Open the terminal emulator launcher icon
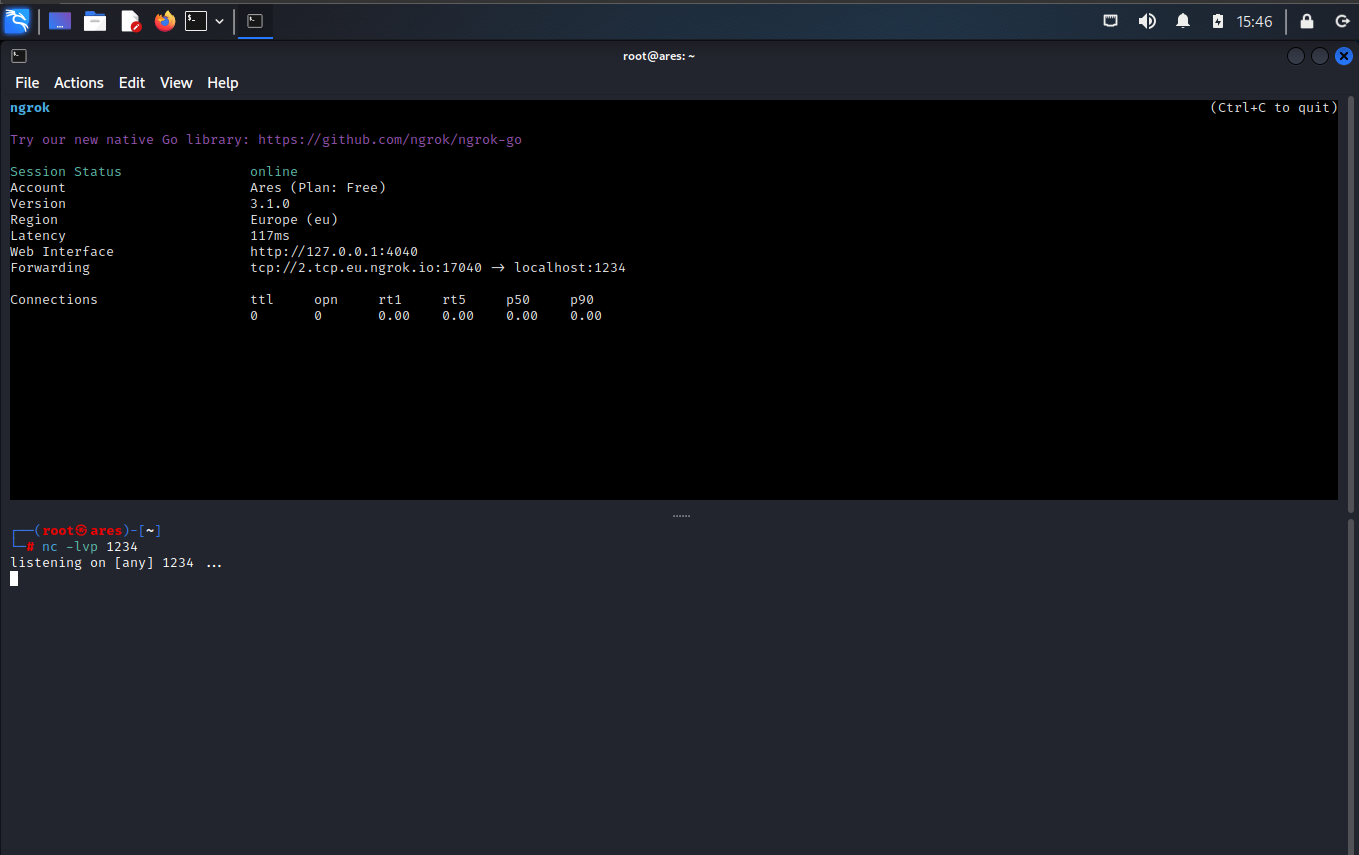 click(196, 21)
